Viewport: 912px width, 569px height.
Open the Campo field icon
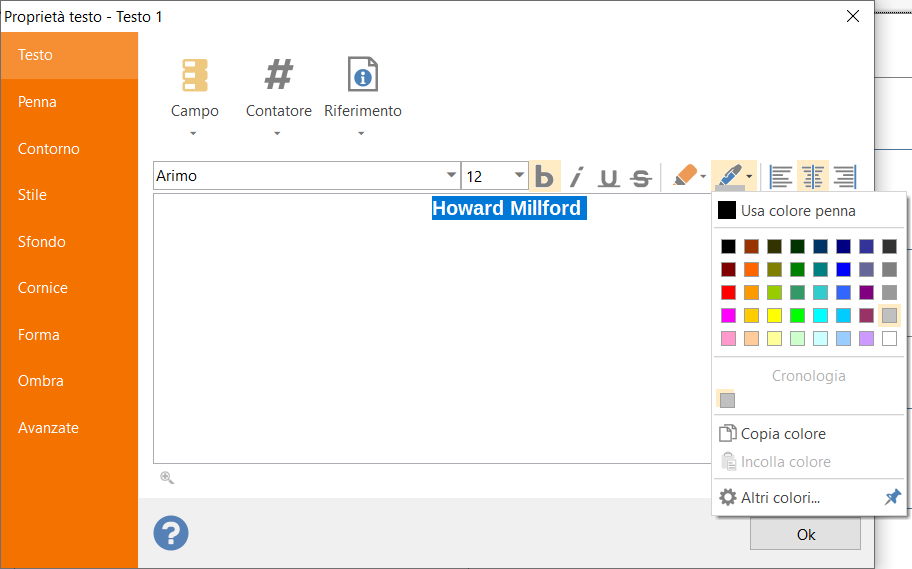tap(195, 75)
